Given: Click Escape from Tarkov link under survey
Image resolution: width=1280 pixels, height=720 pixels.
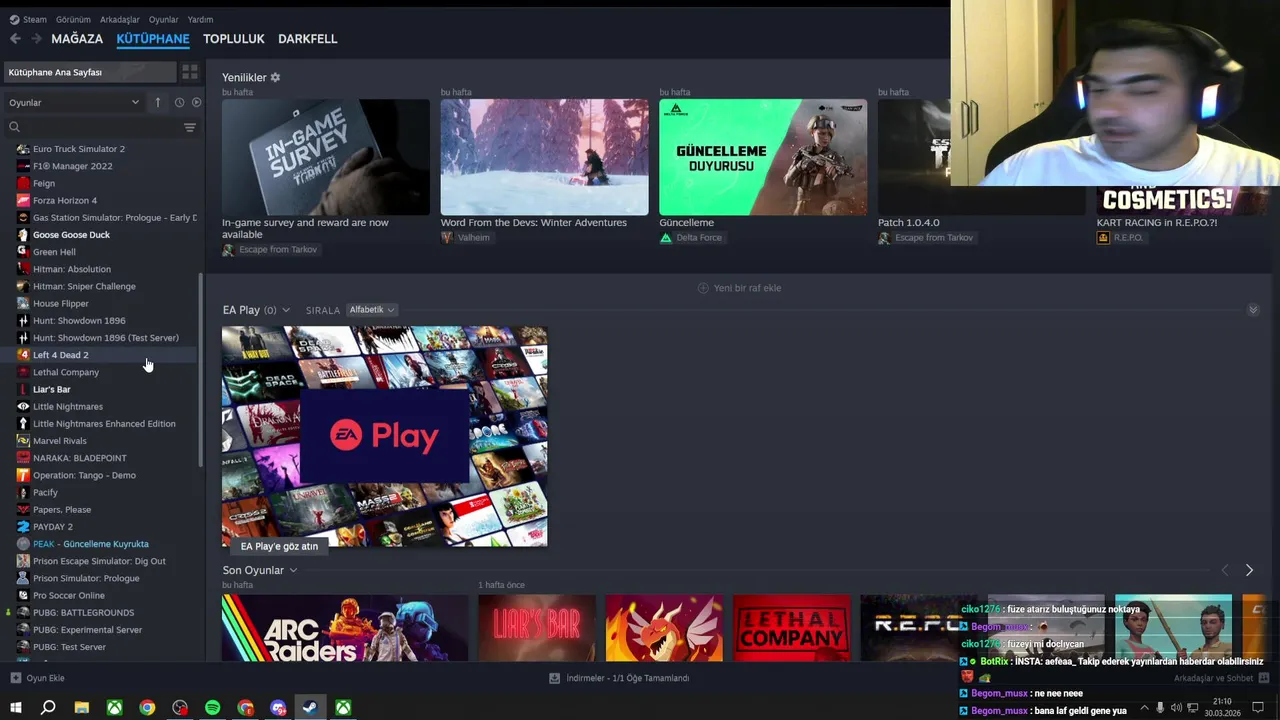Looking at the screenshot, I should (270, 249).
